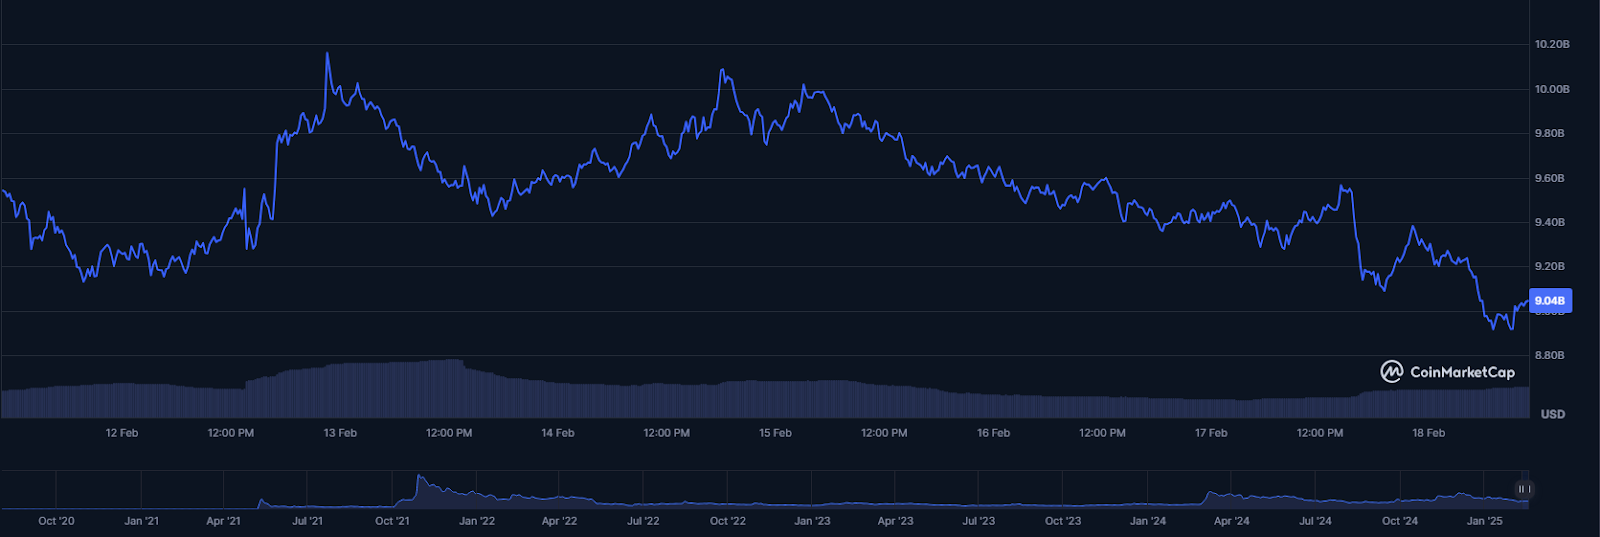Screen dimensions: 1600x537
Task: Click the Oct '21 spike in navigator chart
Action: pos(420,478)
